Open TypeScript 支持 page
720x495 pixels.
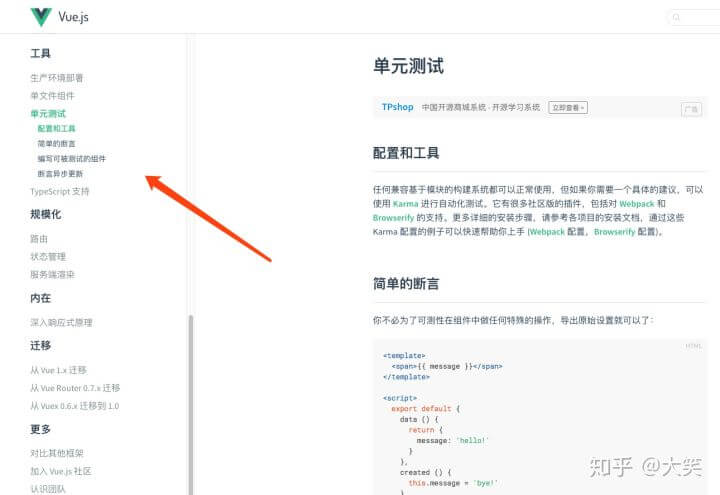point(60,191)
